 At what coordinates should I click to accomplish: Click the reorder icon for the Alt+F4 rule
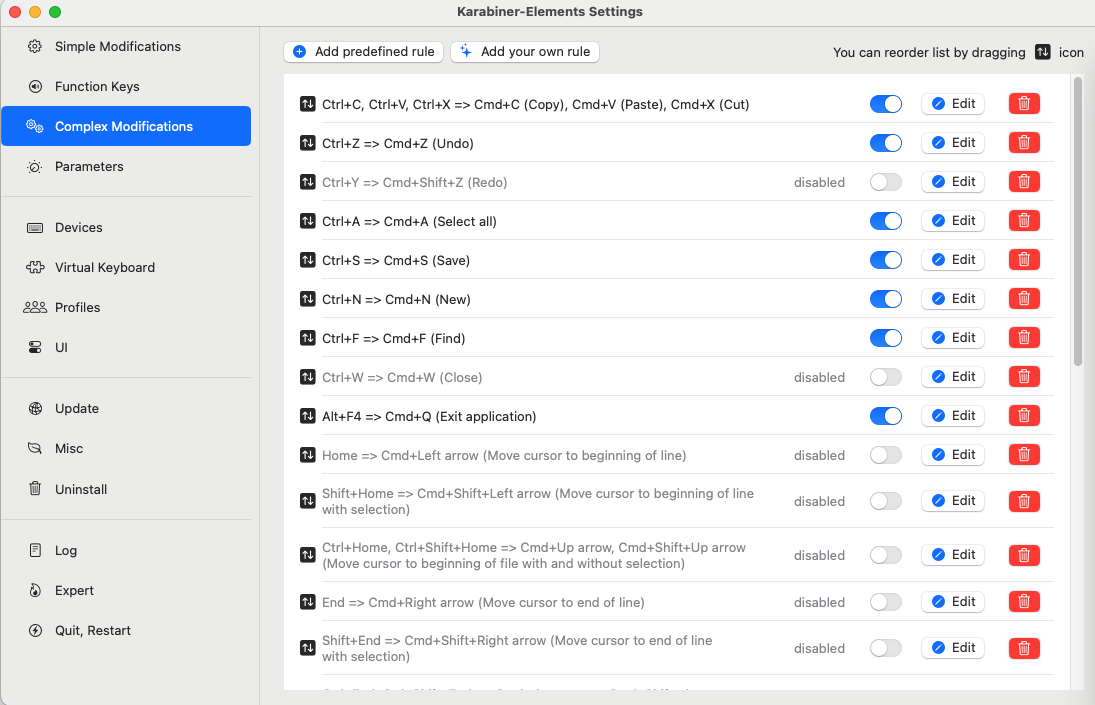(307, 416)
